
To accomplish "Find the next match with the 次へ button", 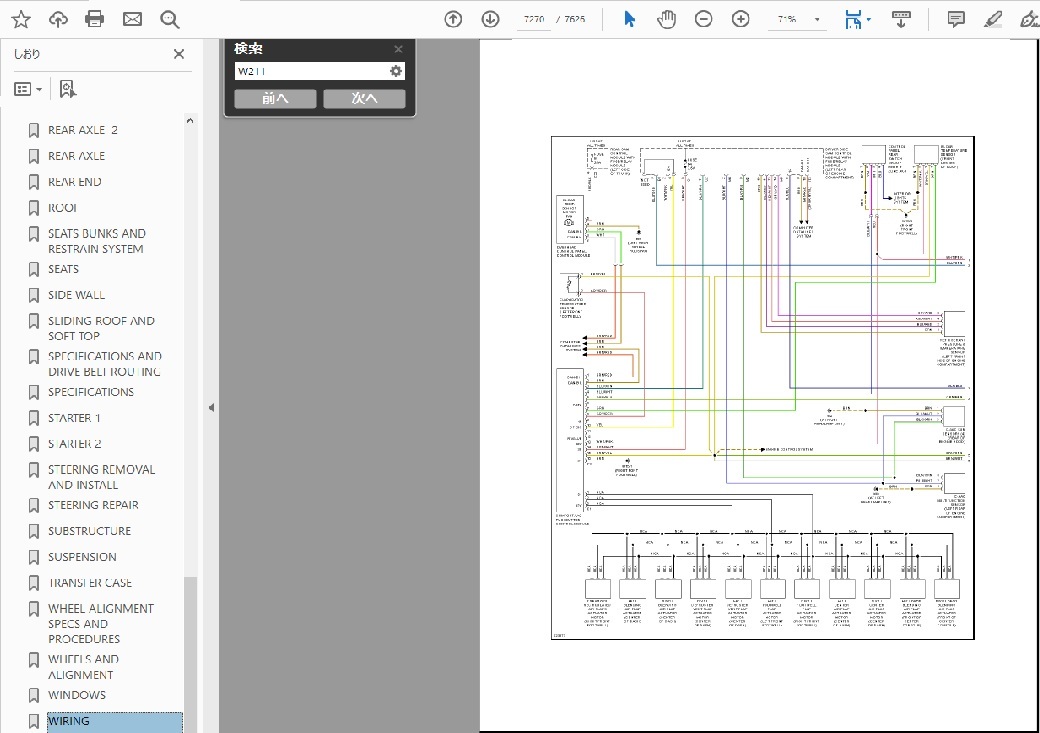I will click(x=364, y=98).
